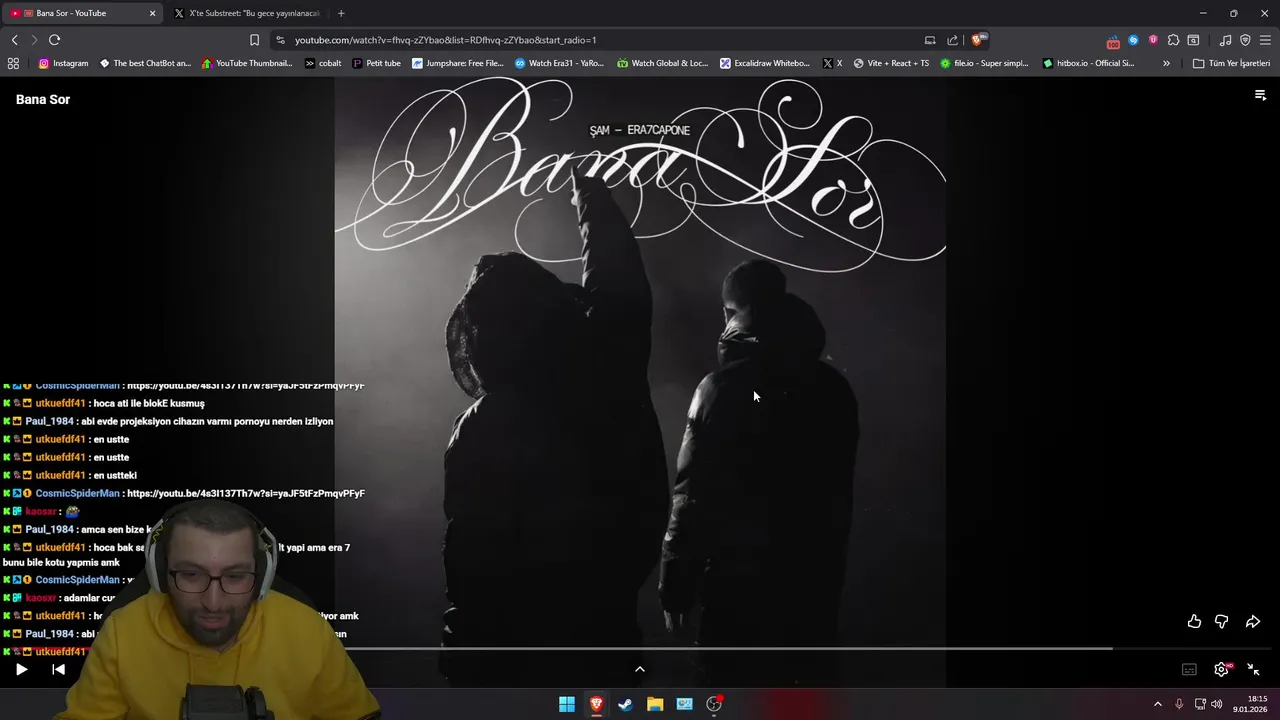Open the cobalt bookmark
Image resolution: width=1280 pixels, height=720 pixels.
click(x=323, y=63)
